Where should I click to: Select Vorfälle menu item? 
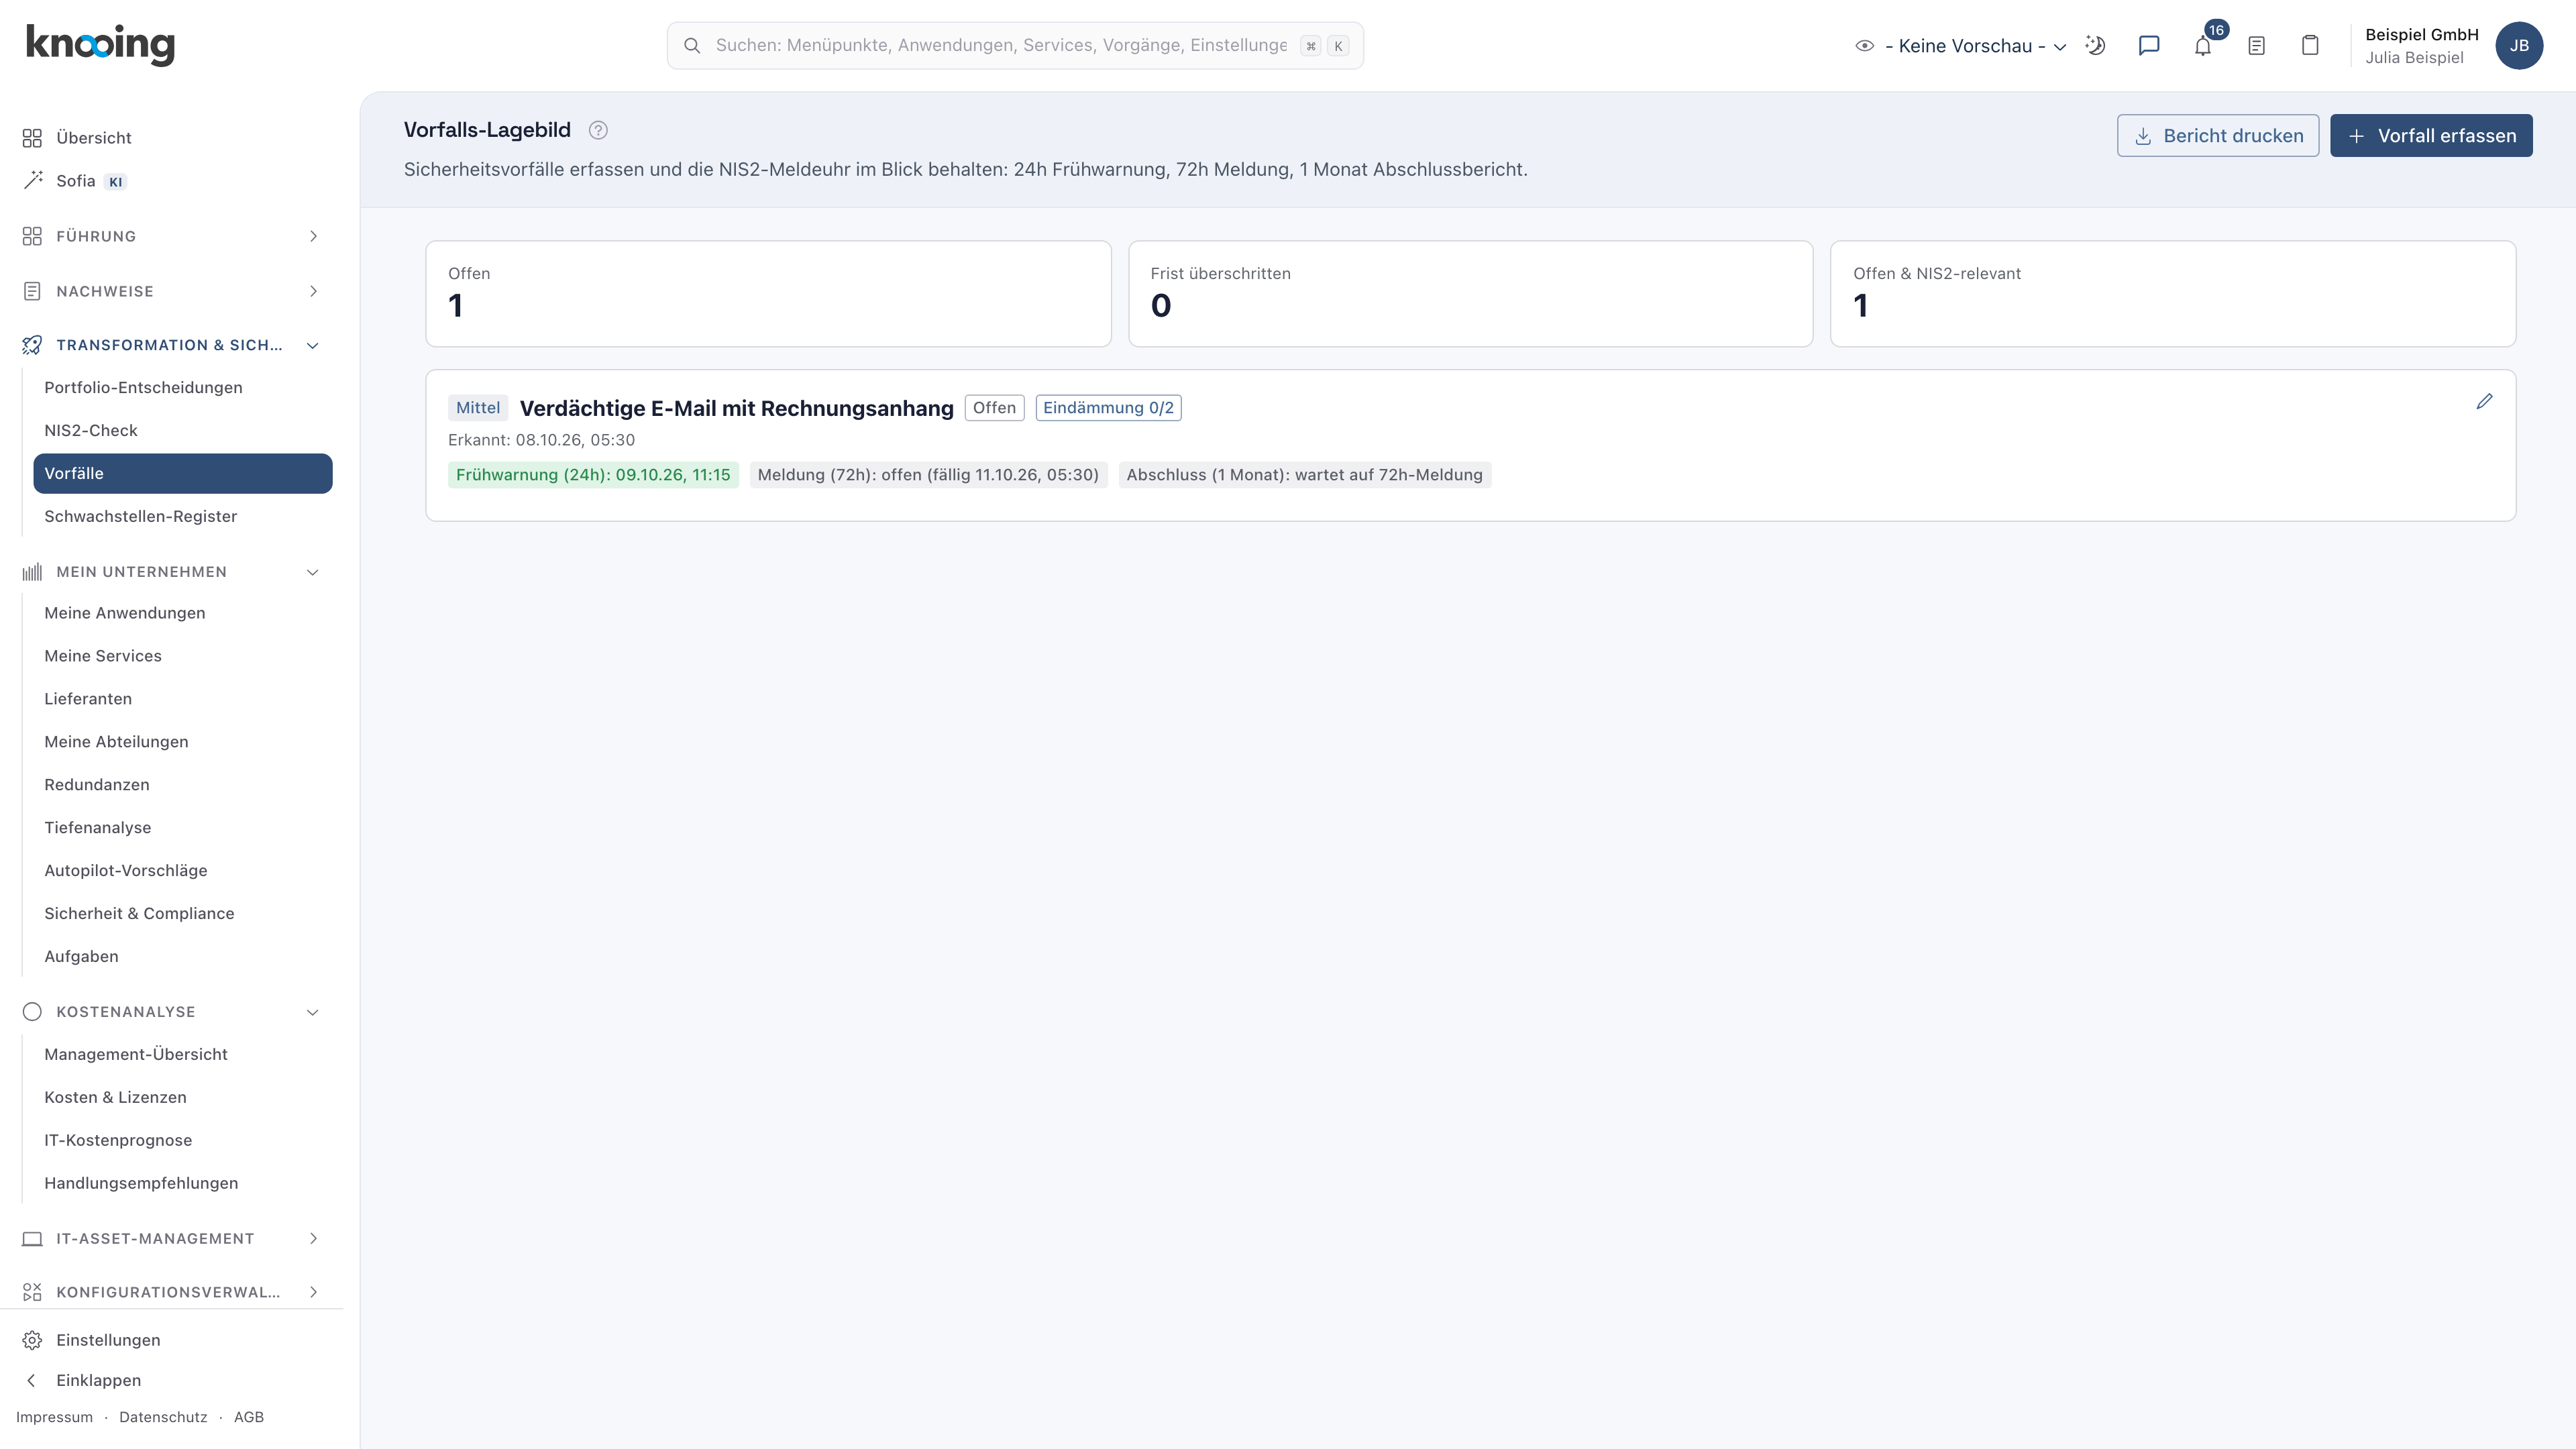click(x=183, y=473)
